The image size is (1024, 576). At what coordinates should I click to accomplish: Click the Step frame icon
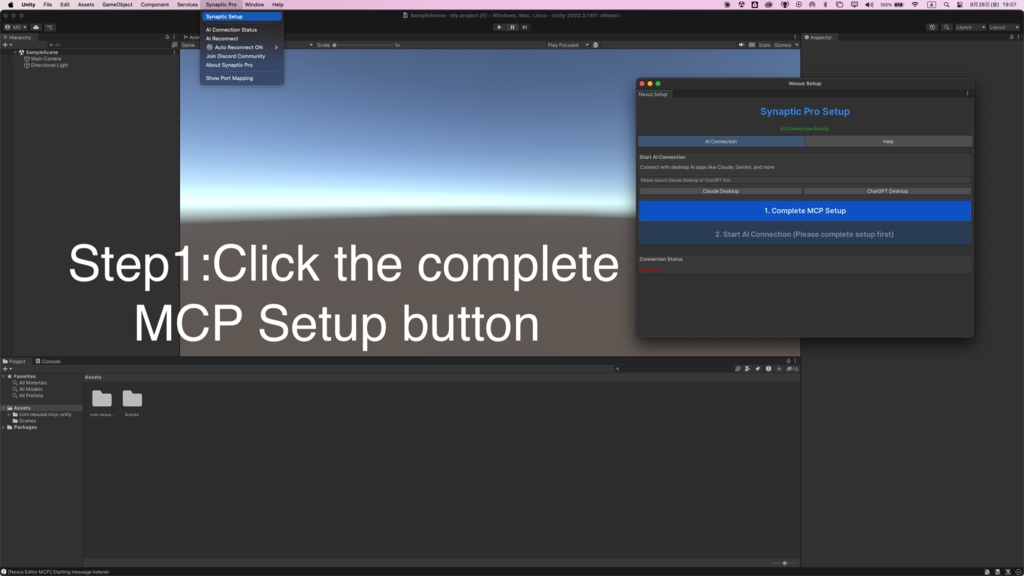[524, 27]
